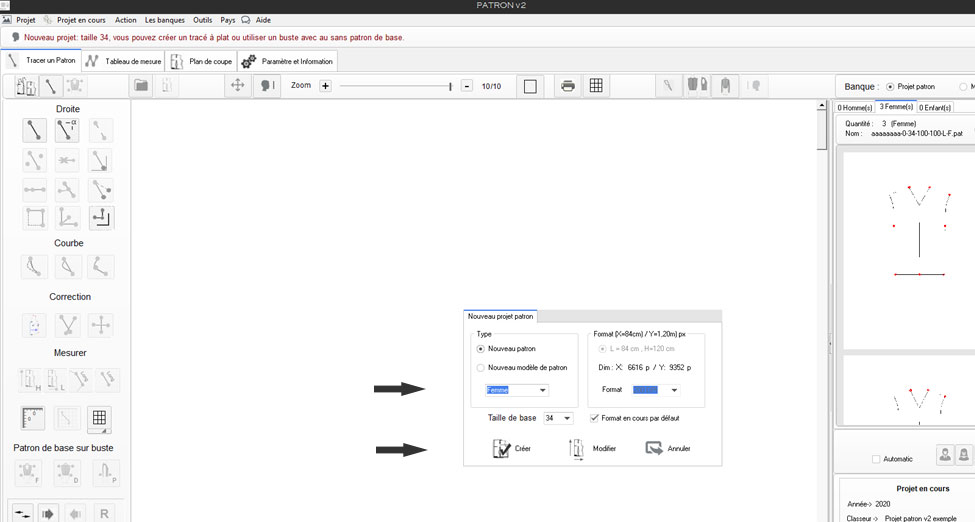Click the pan/move arrows tool
The height and width of the screenshot is (522, 975).
coord(238,86)
